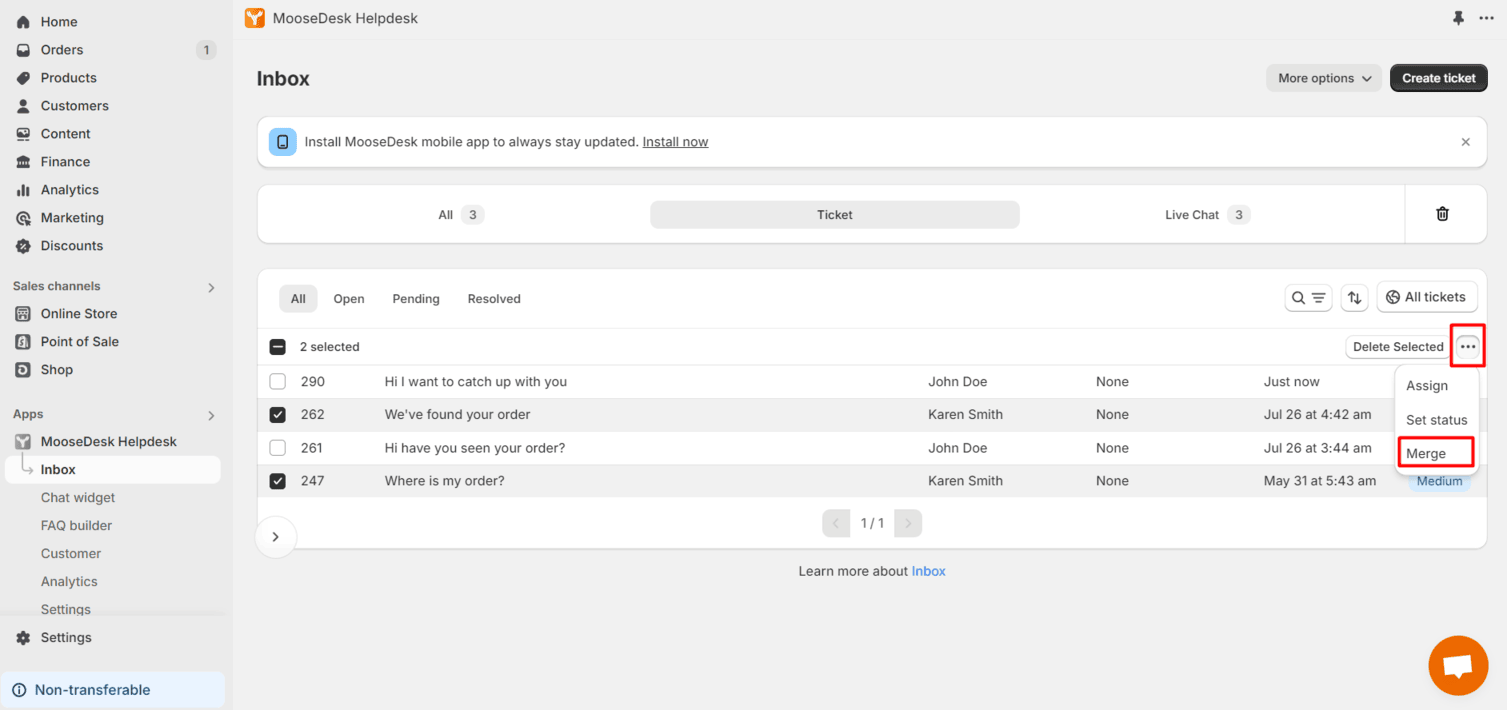Click the pin icon in the top bar
Viewport: 1507px width, 710px height.
pyautogui.click(x=1458, y=18)
